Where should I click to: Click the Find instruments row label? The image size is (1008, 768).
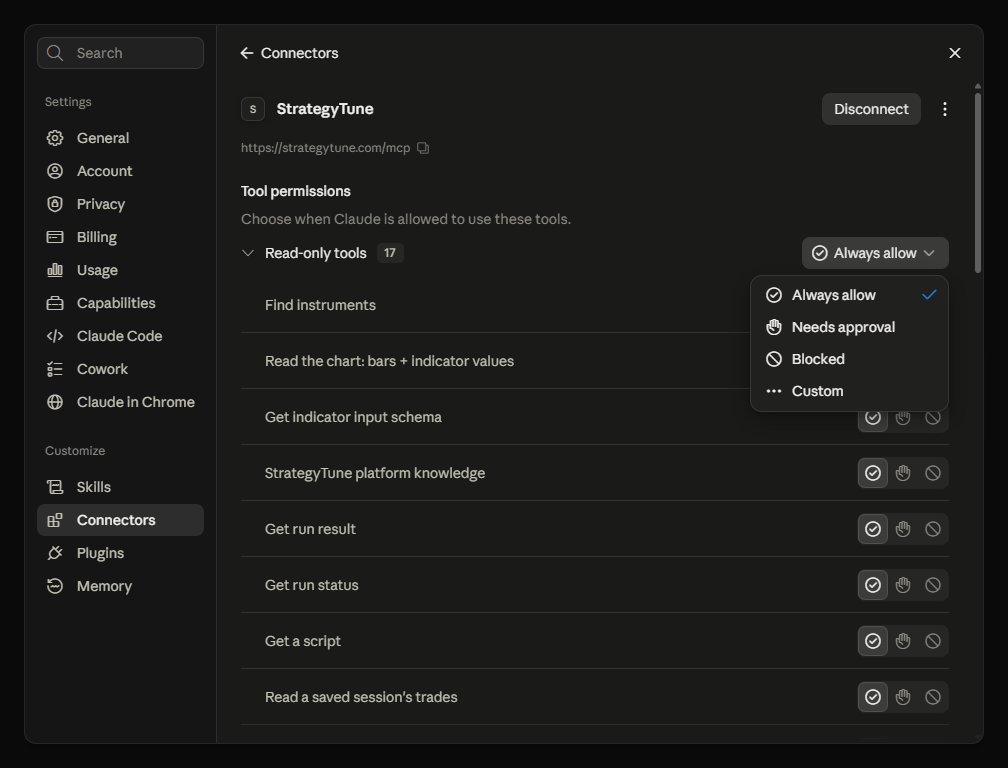tap(320, 305)
